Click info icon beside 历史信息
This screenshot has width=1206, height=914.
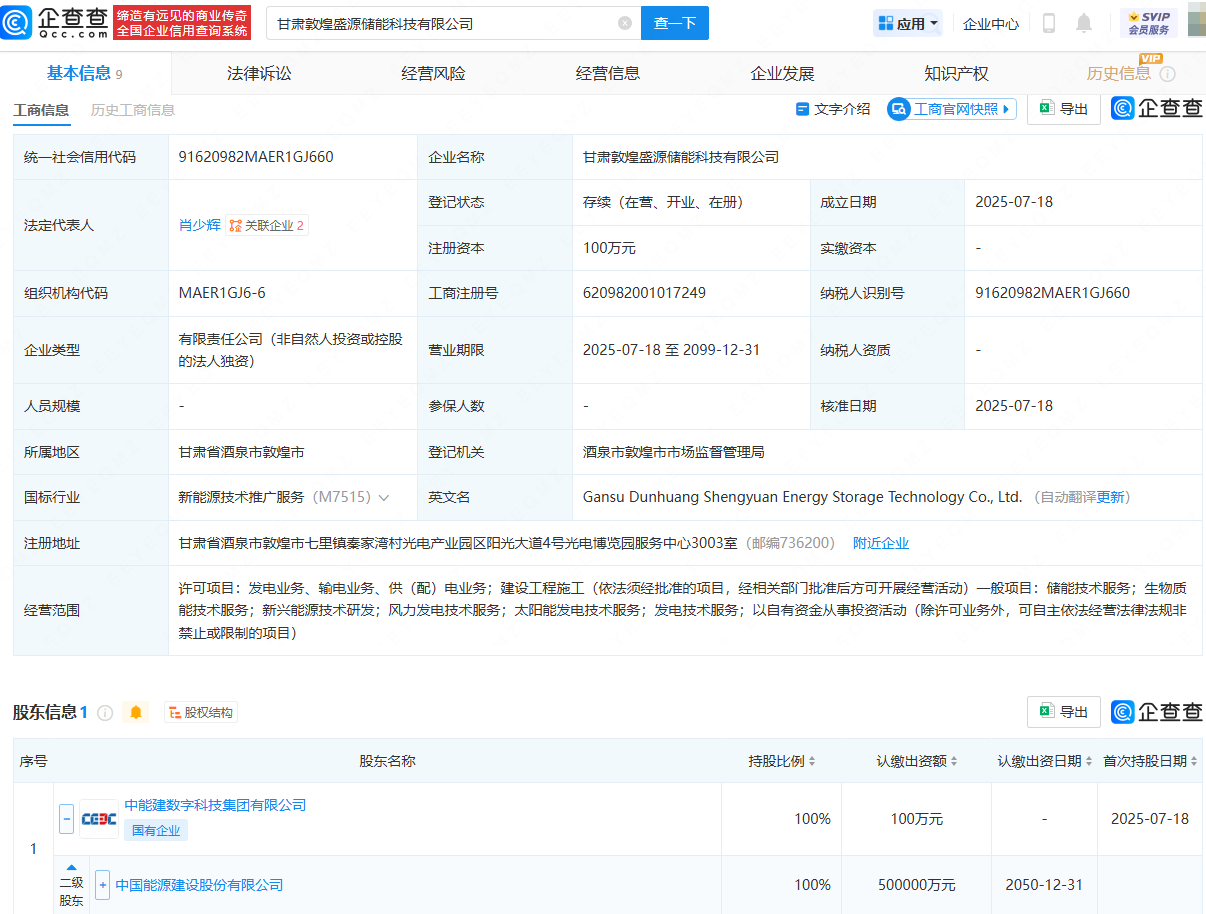pyautogui.click(x=1168, y=74)
